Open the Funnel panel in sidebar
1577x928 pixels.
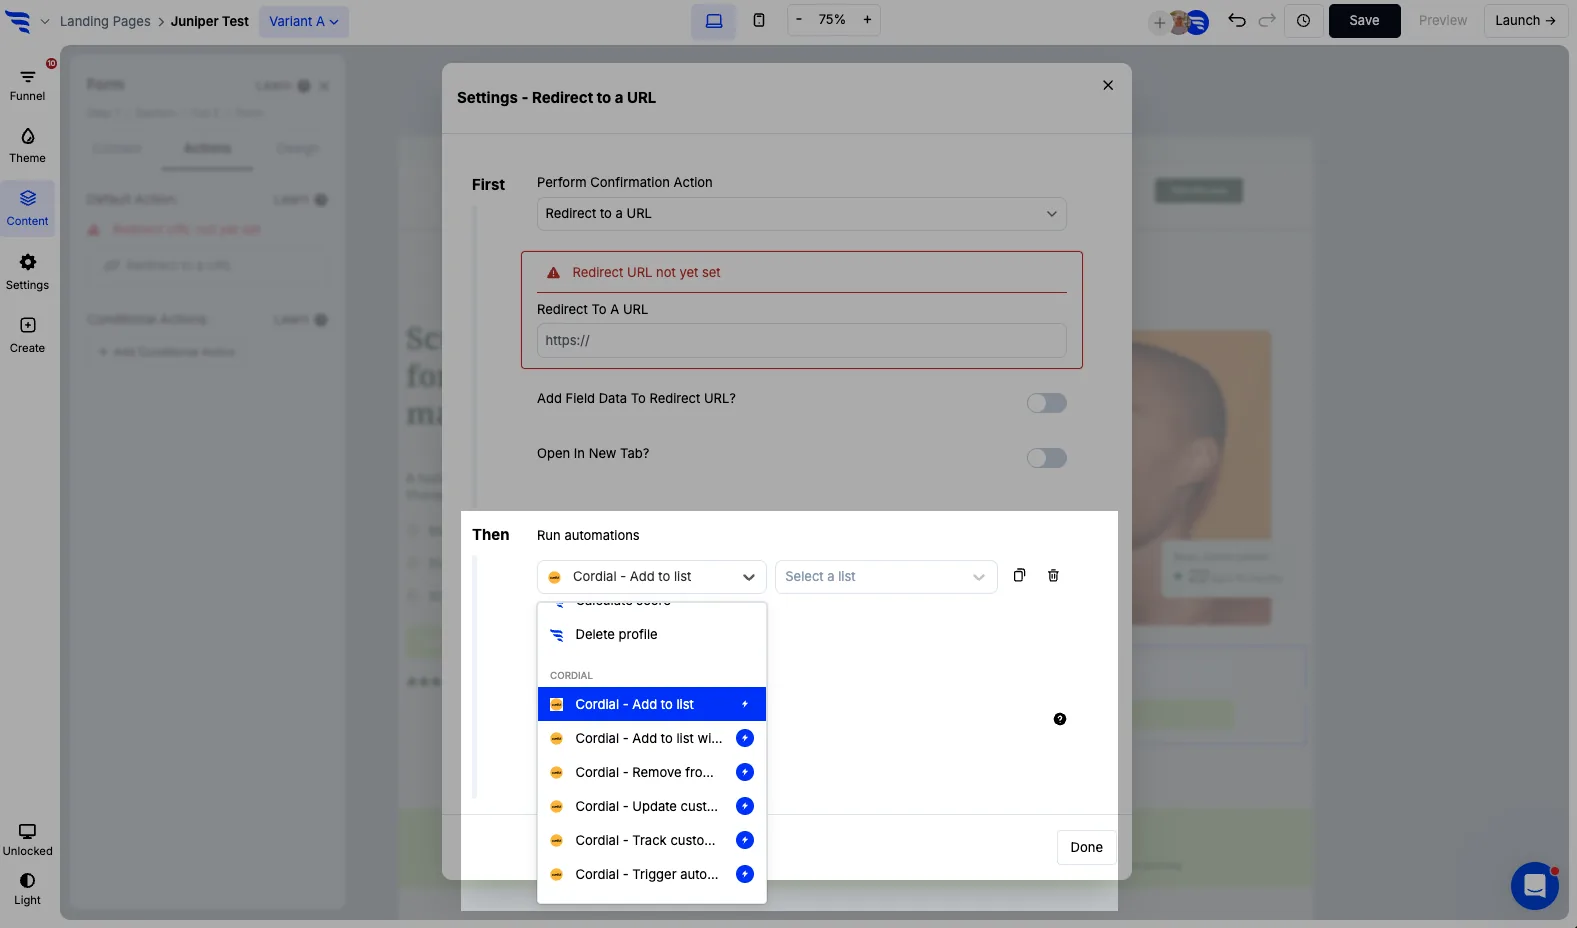(x=27, y=85)
